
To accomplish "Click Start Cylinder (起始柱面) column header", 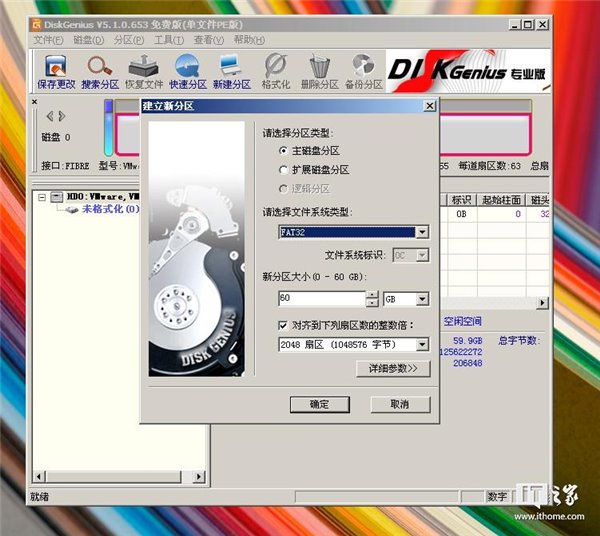I will [501, 200].
